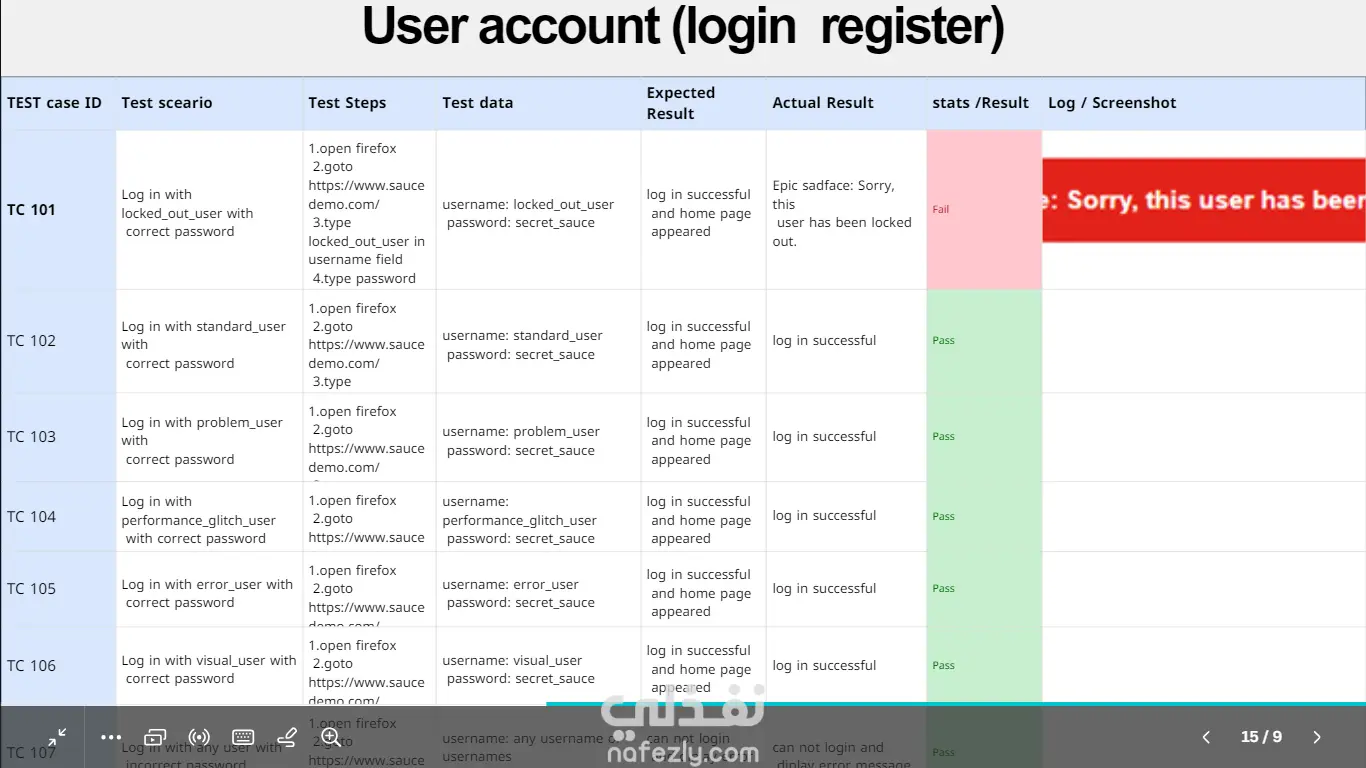The image size is (1366, 768).
Task: Click 'log in successful' actual result for TC 104
Action: [824, 516]
